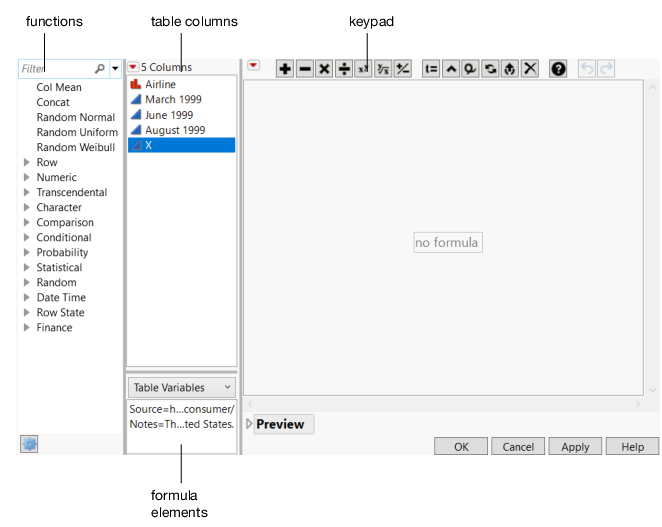The width and height of the screenshot is (662, 527).
Task: Click the Switch Terms keypad button
Action: [490, 68]
